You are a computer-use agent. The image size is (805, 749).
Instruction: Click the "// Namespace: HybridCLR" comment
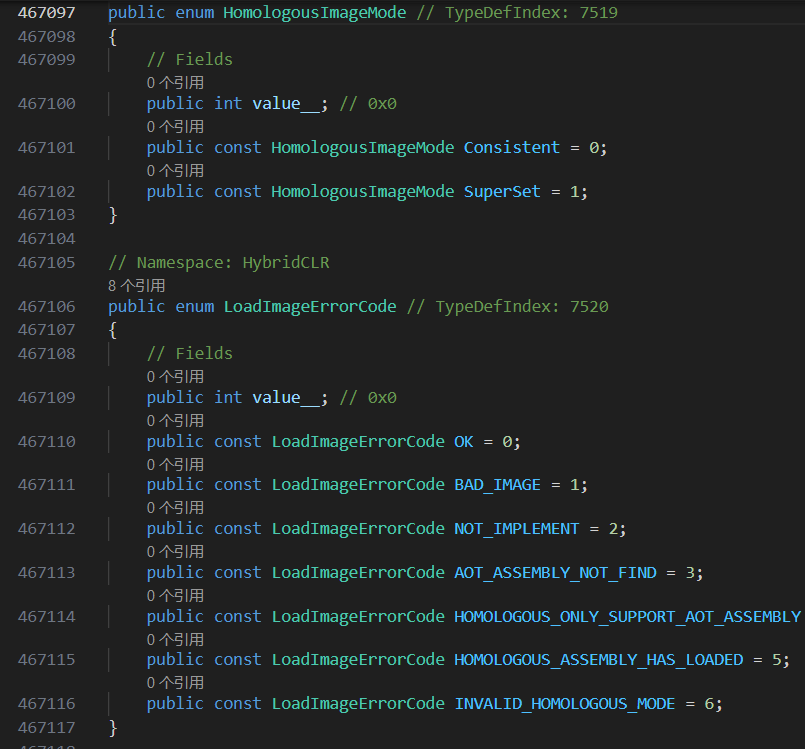pos(219,263)
